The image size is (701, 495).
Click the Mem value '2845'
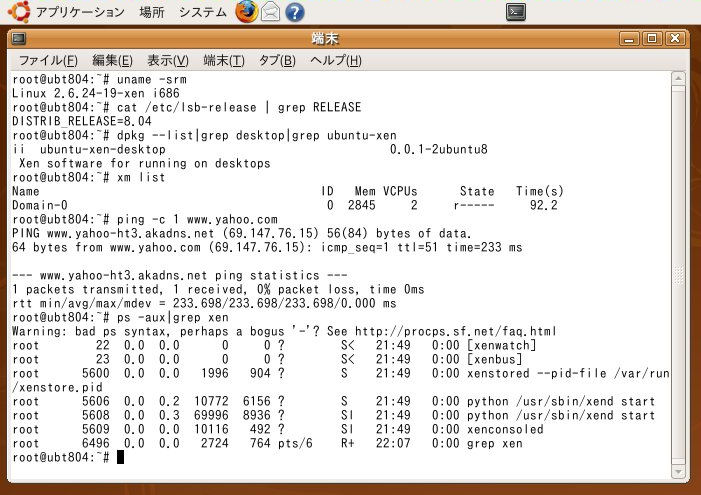tap(362, 205)
